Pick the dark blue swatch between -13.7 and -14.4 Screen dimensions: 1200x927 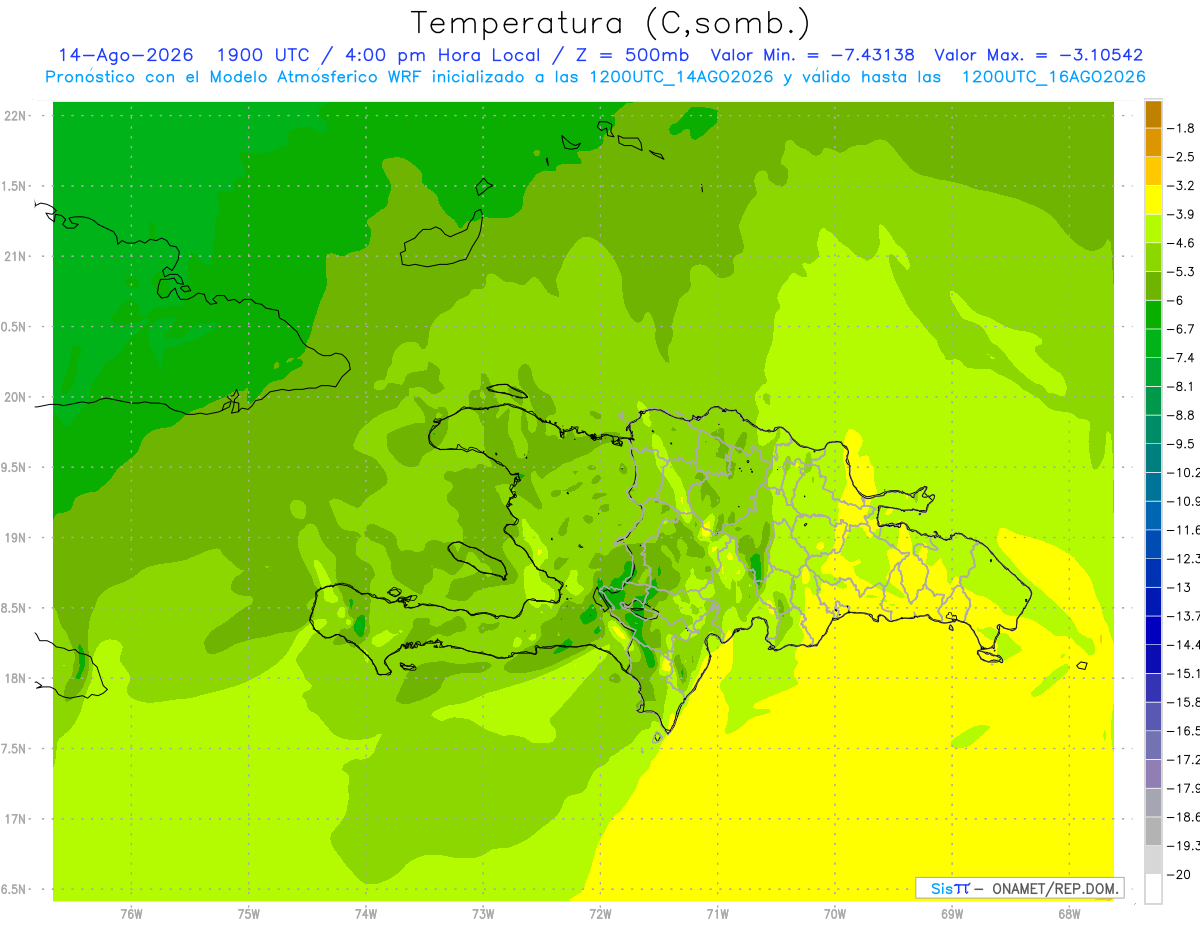(1153, 629)
